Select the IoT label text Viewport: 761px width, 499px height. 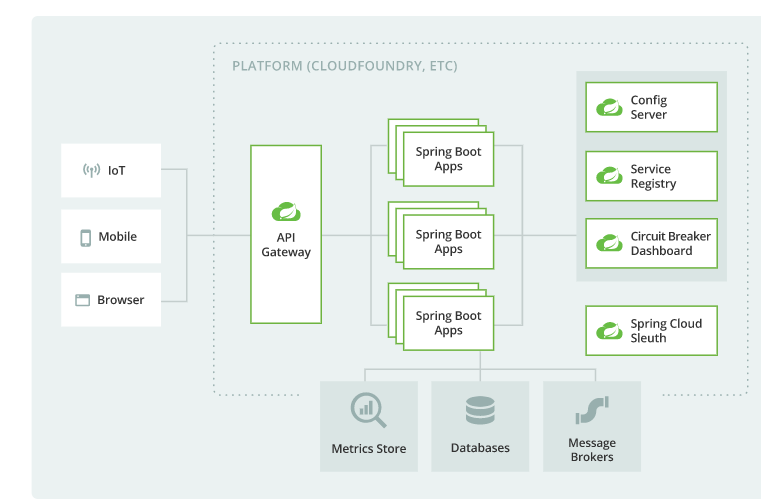click(x=116, y=171)
